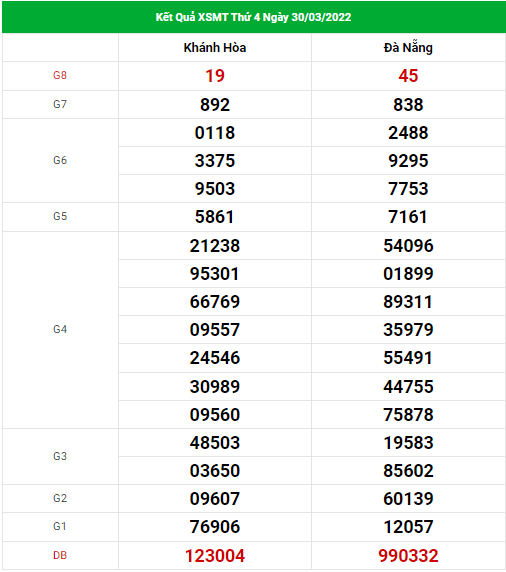
Task: Click the green results header title
Action: coord(253,17)
